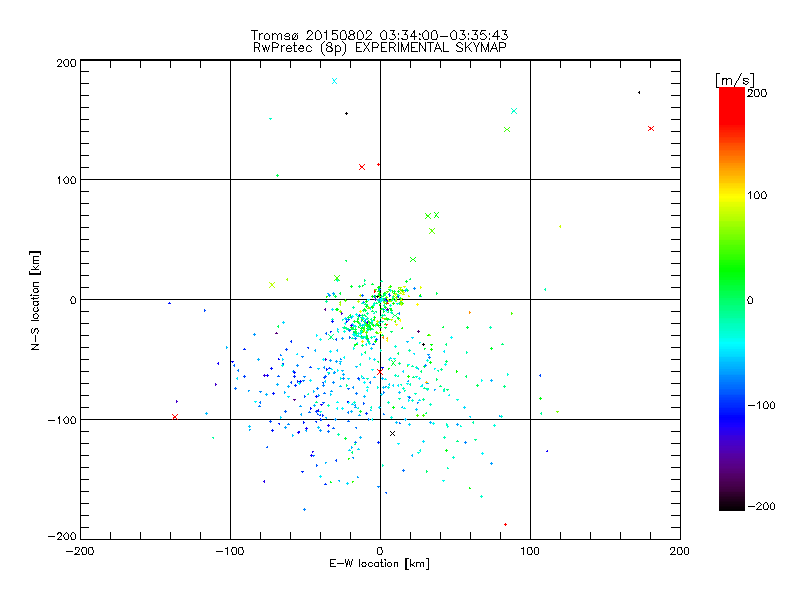Click the lone red dot near the bottom of the plot
The width and height of the screenshot is (800, 600).
pyautogui.click(x=505, y=524)
